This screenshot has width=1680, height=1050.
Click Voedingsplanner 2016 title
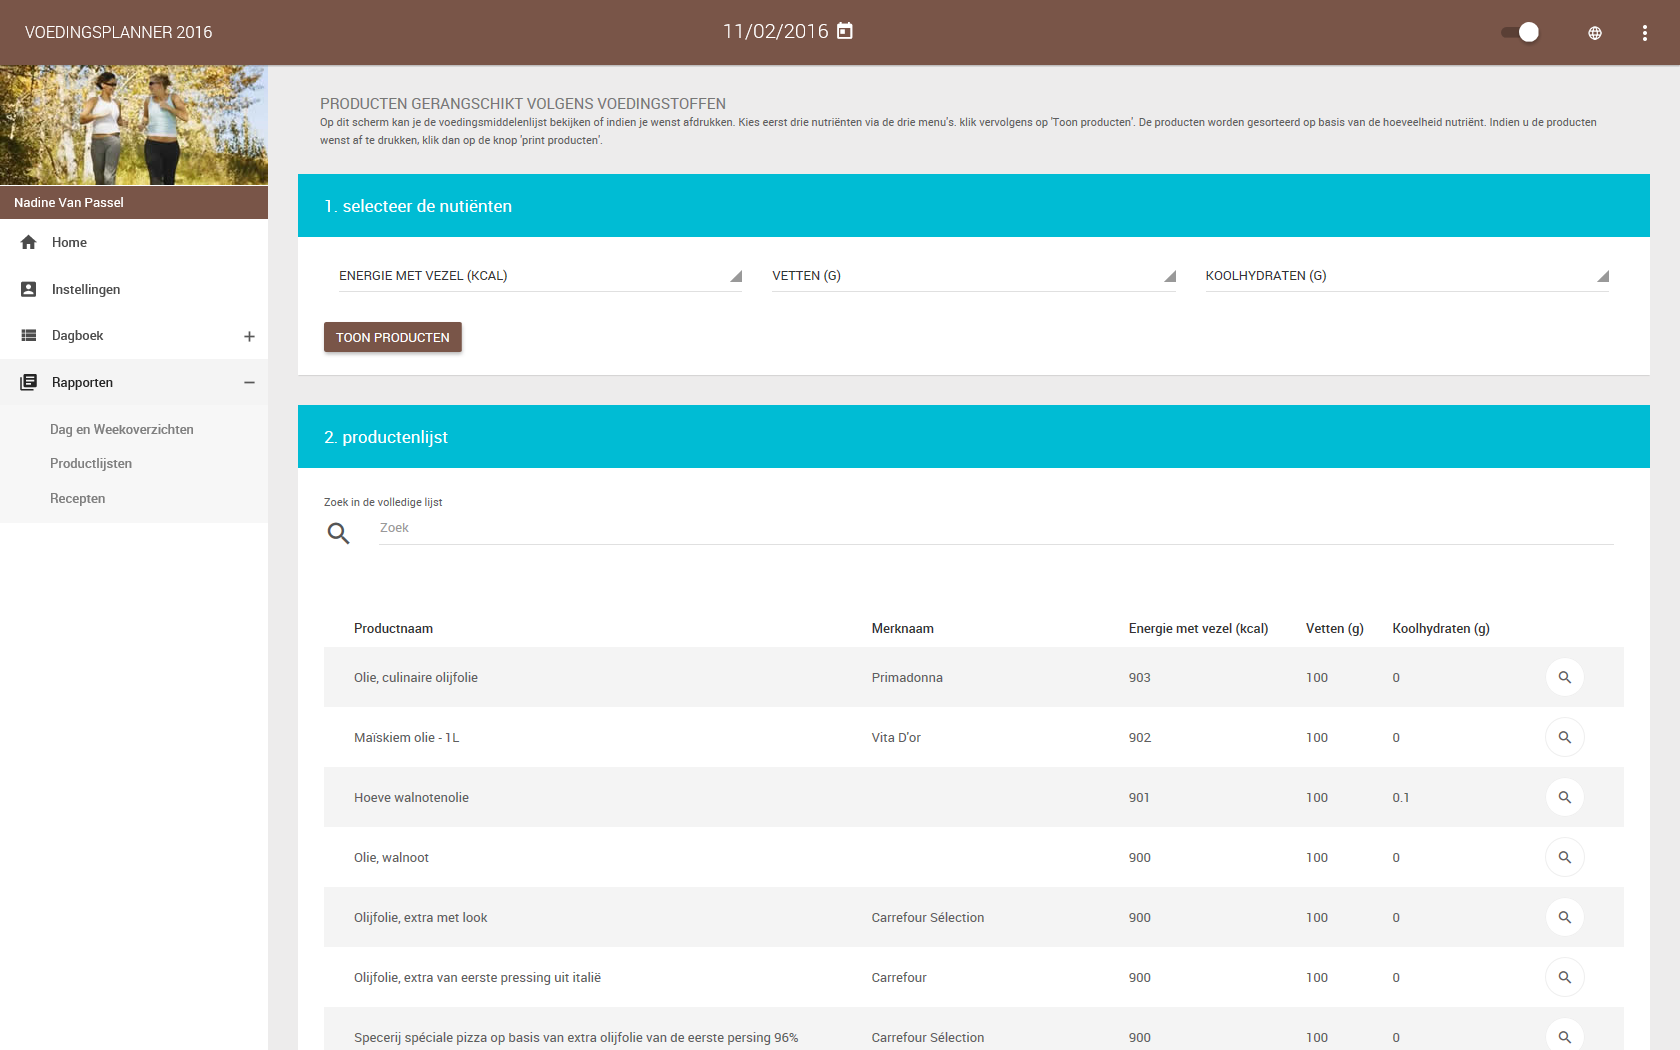point(118,32)
